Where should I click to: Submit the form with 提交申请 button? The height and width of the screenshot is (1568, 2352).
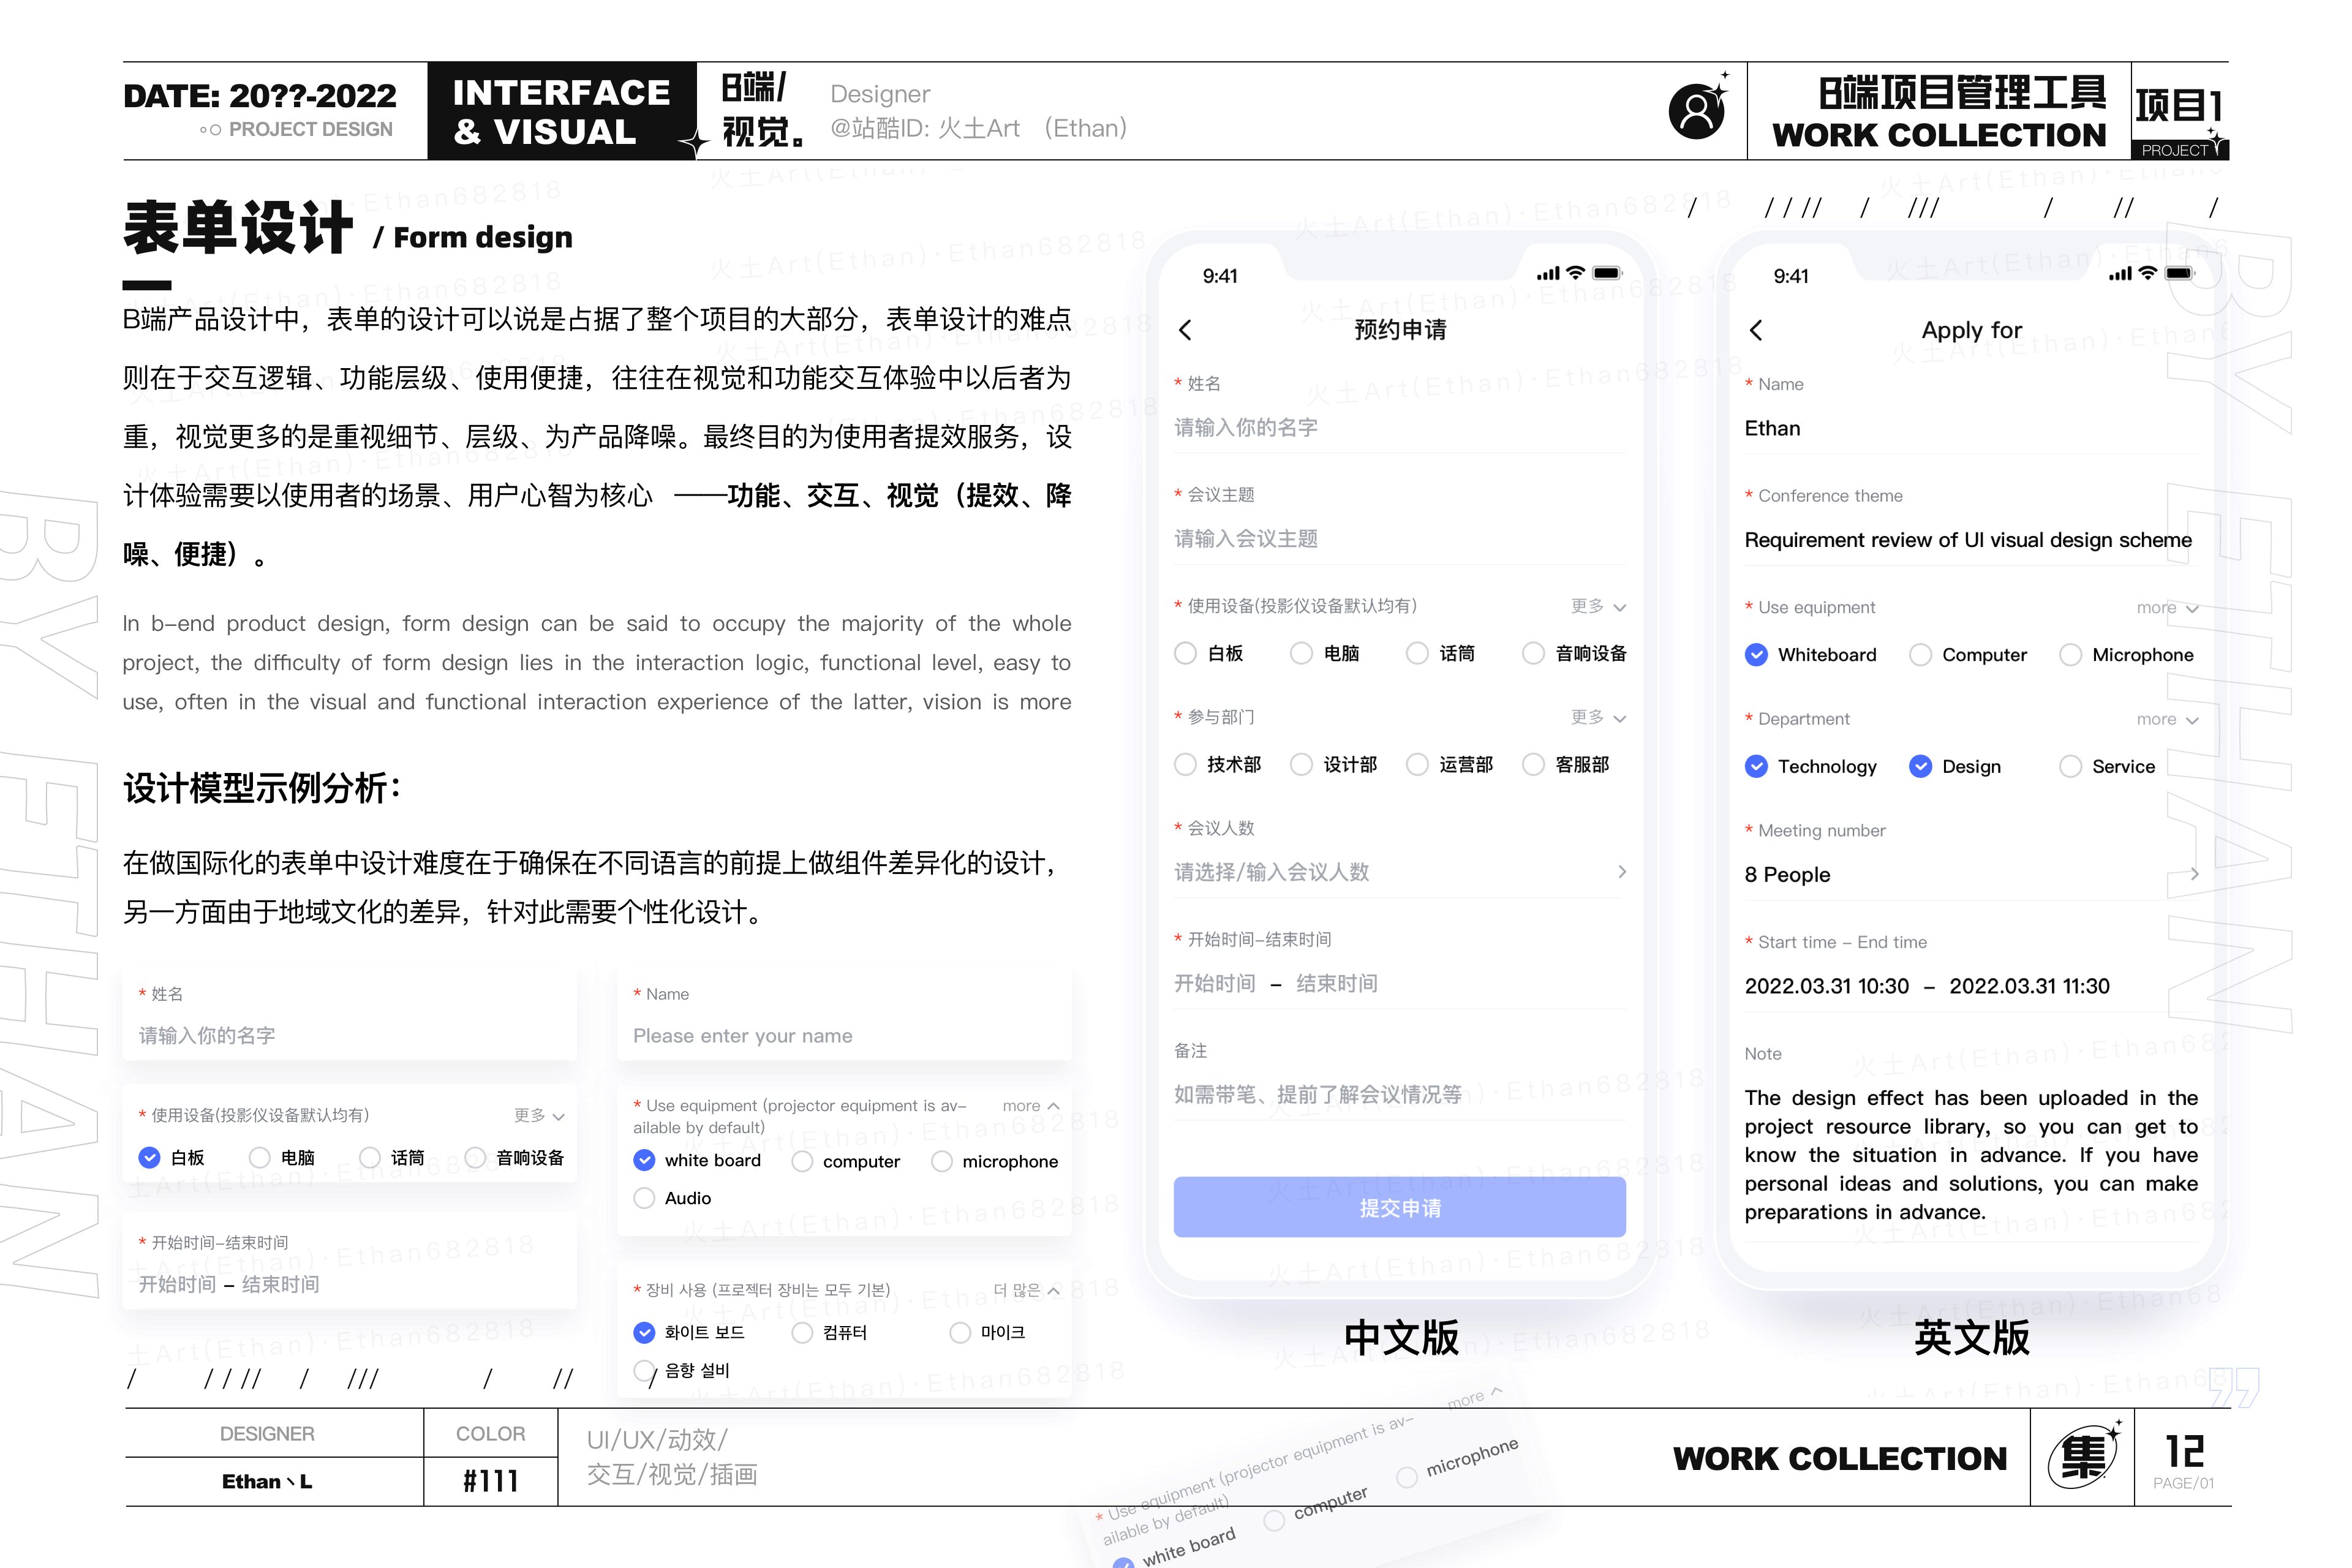(x=1399, y=1207)
